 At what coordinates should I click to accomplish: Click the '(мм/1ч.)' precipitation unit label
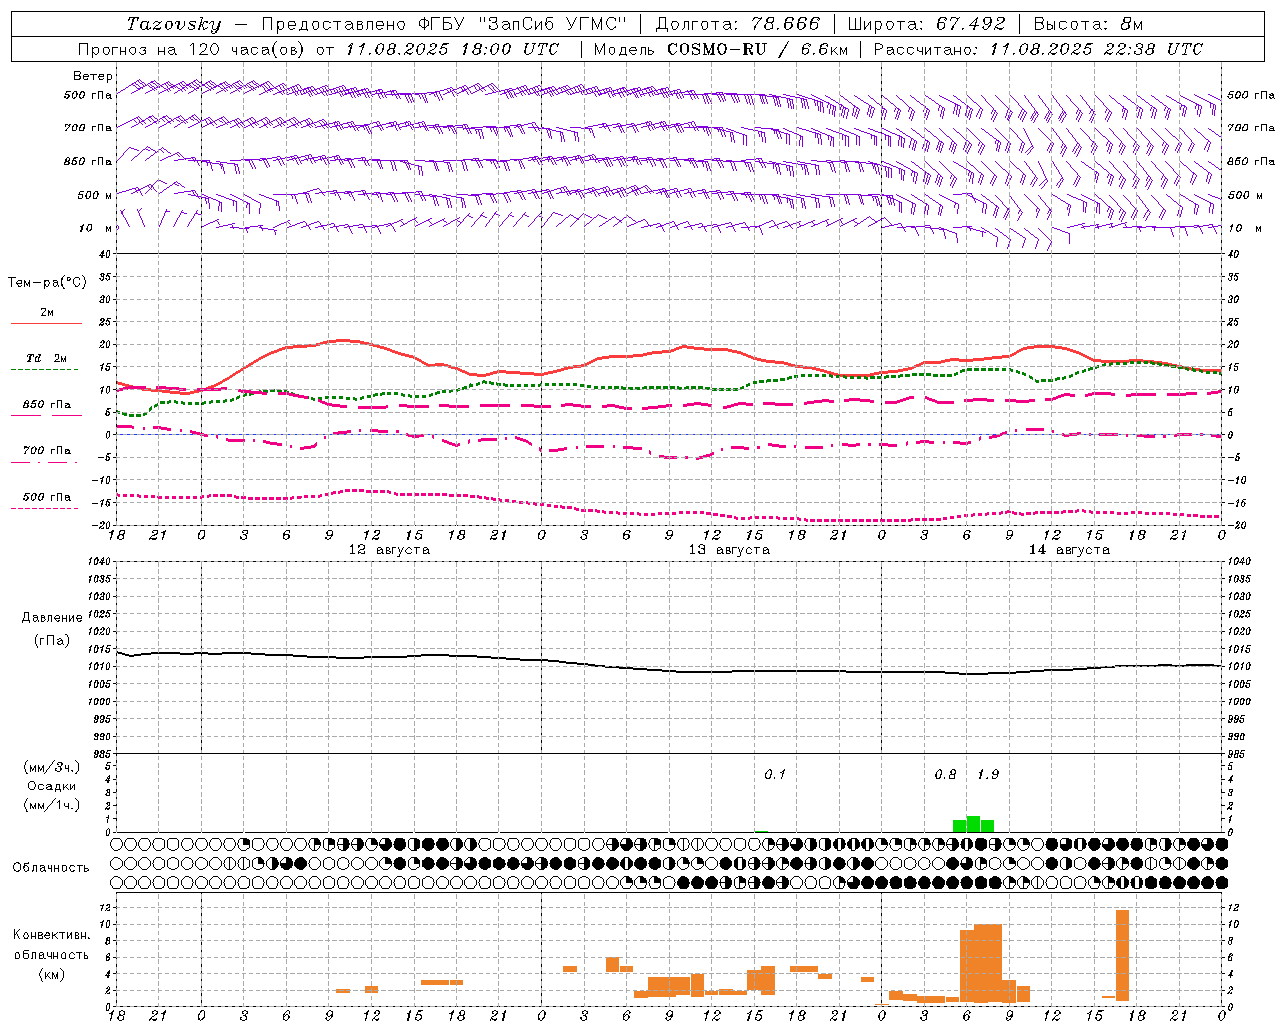tap(52, 805)
